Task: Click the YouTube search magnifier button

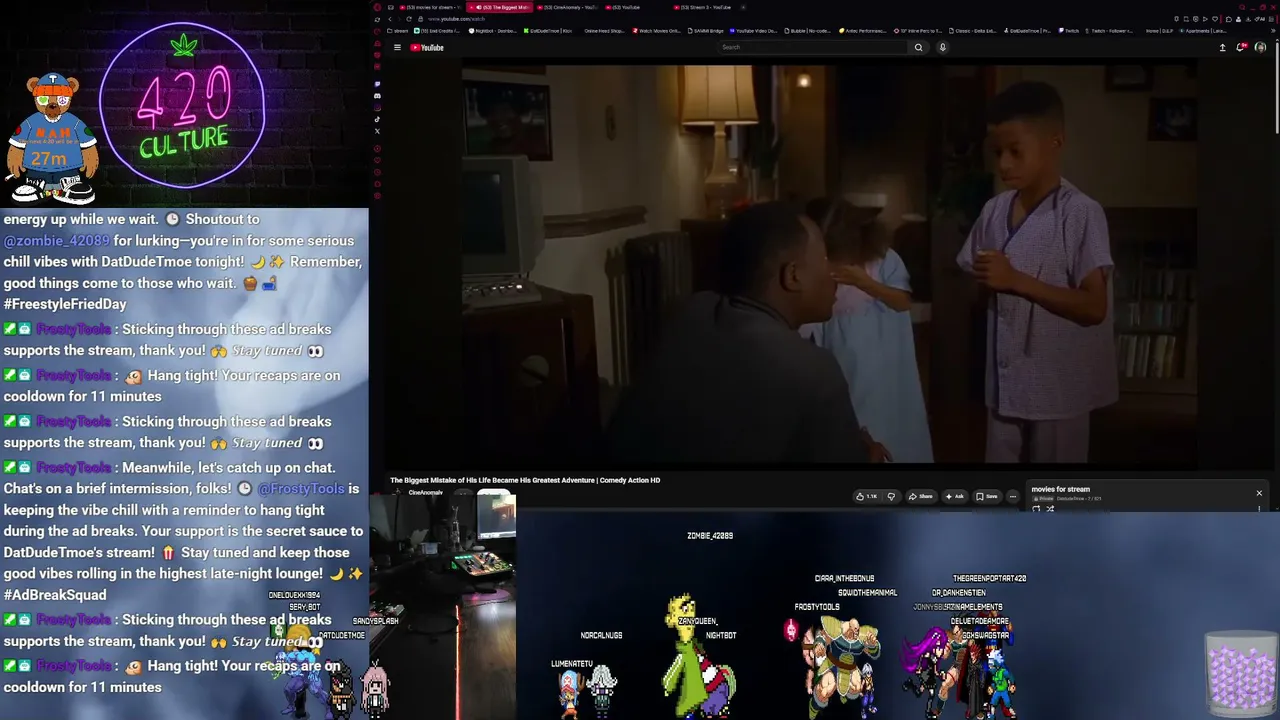Action: coord(918,47)
